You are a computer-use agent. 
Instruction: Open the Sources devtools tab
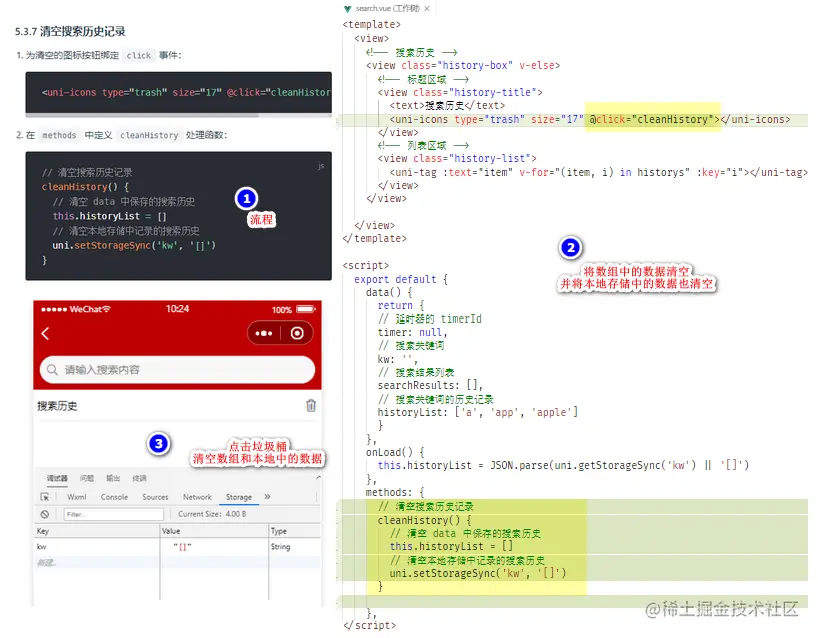[155, 497]
